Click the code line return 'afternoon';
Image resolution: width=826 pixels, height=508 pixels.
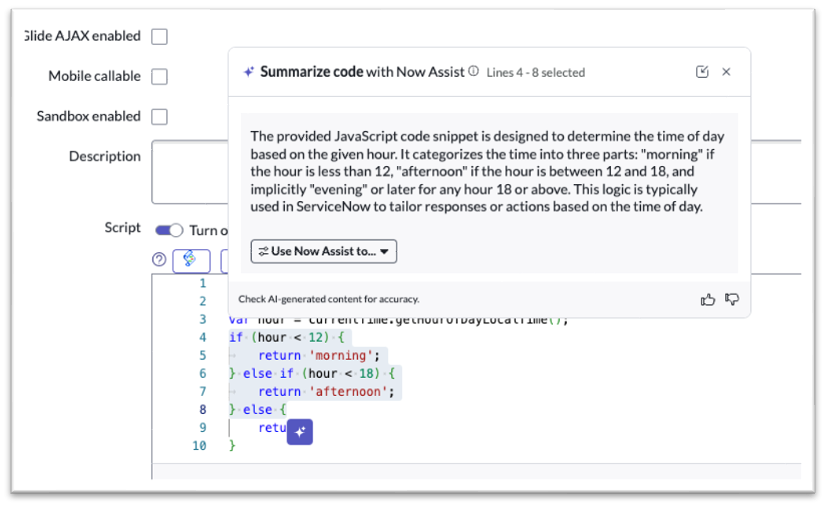point(326,392)
